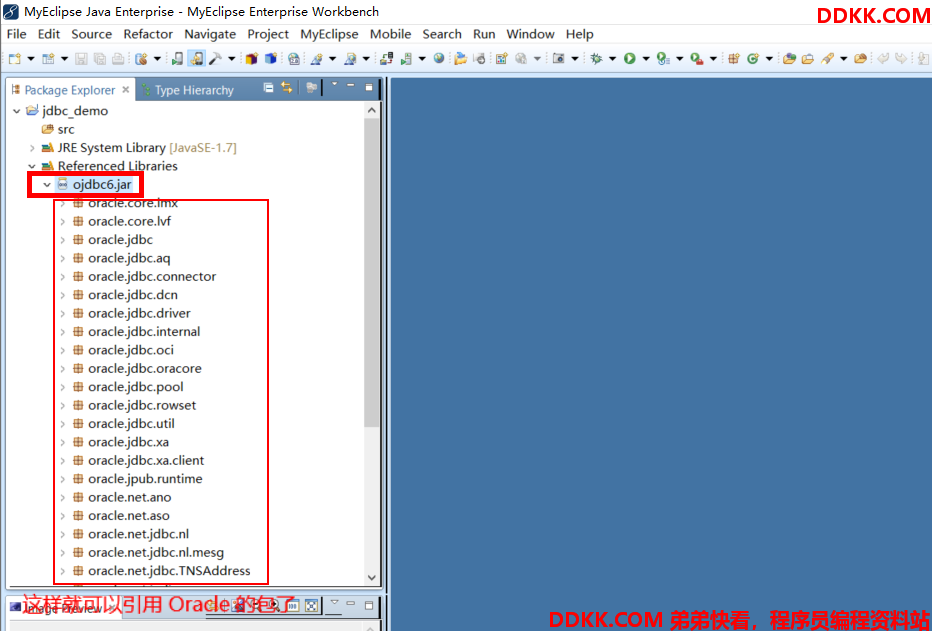This screenshot has height=631, width=932.
Task: Click the blue cube toolbar icon
Action: [270, 58]
